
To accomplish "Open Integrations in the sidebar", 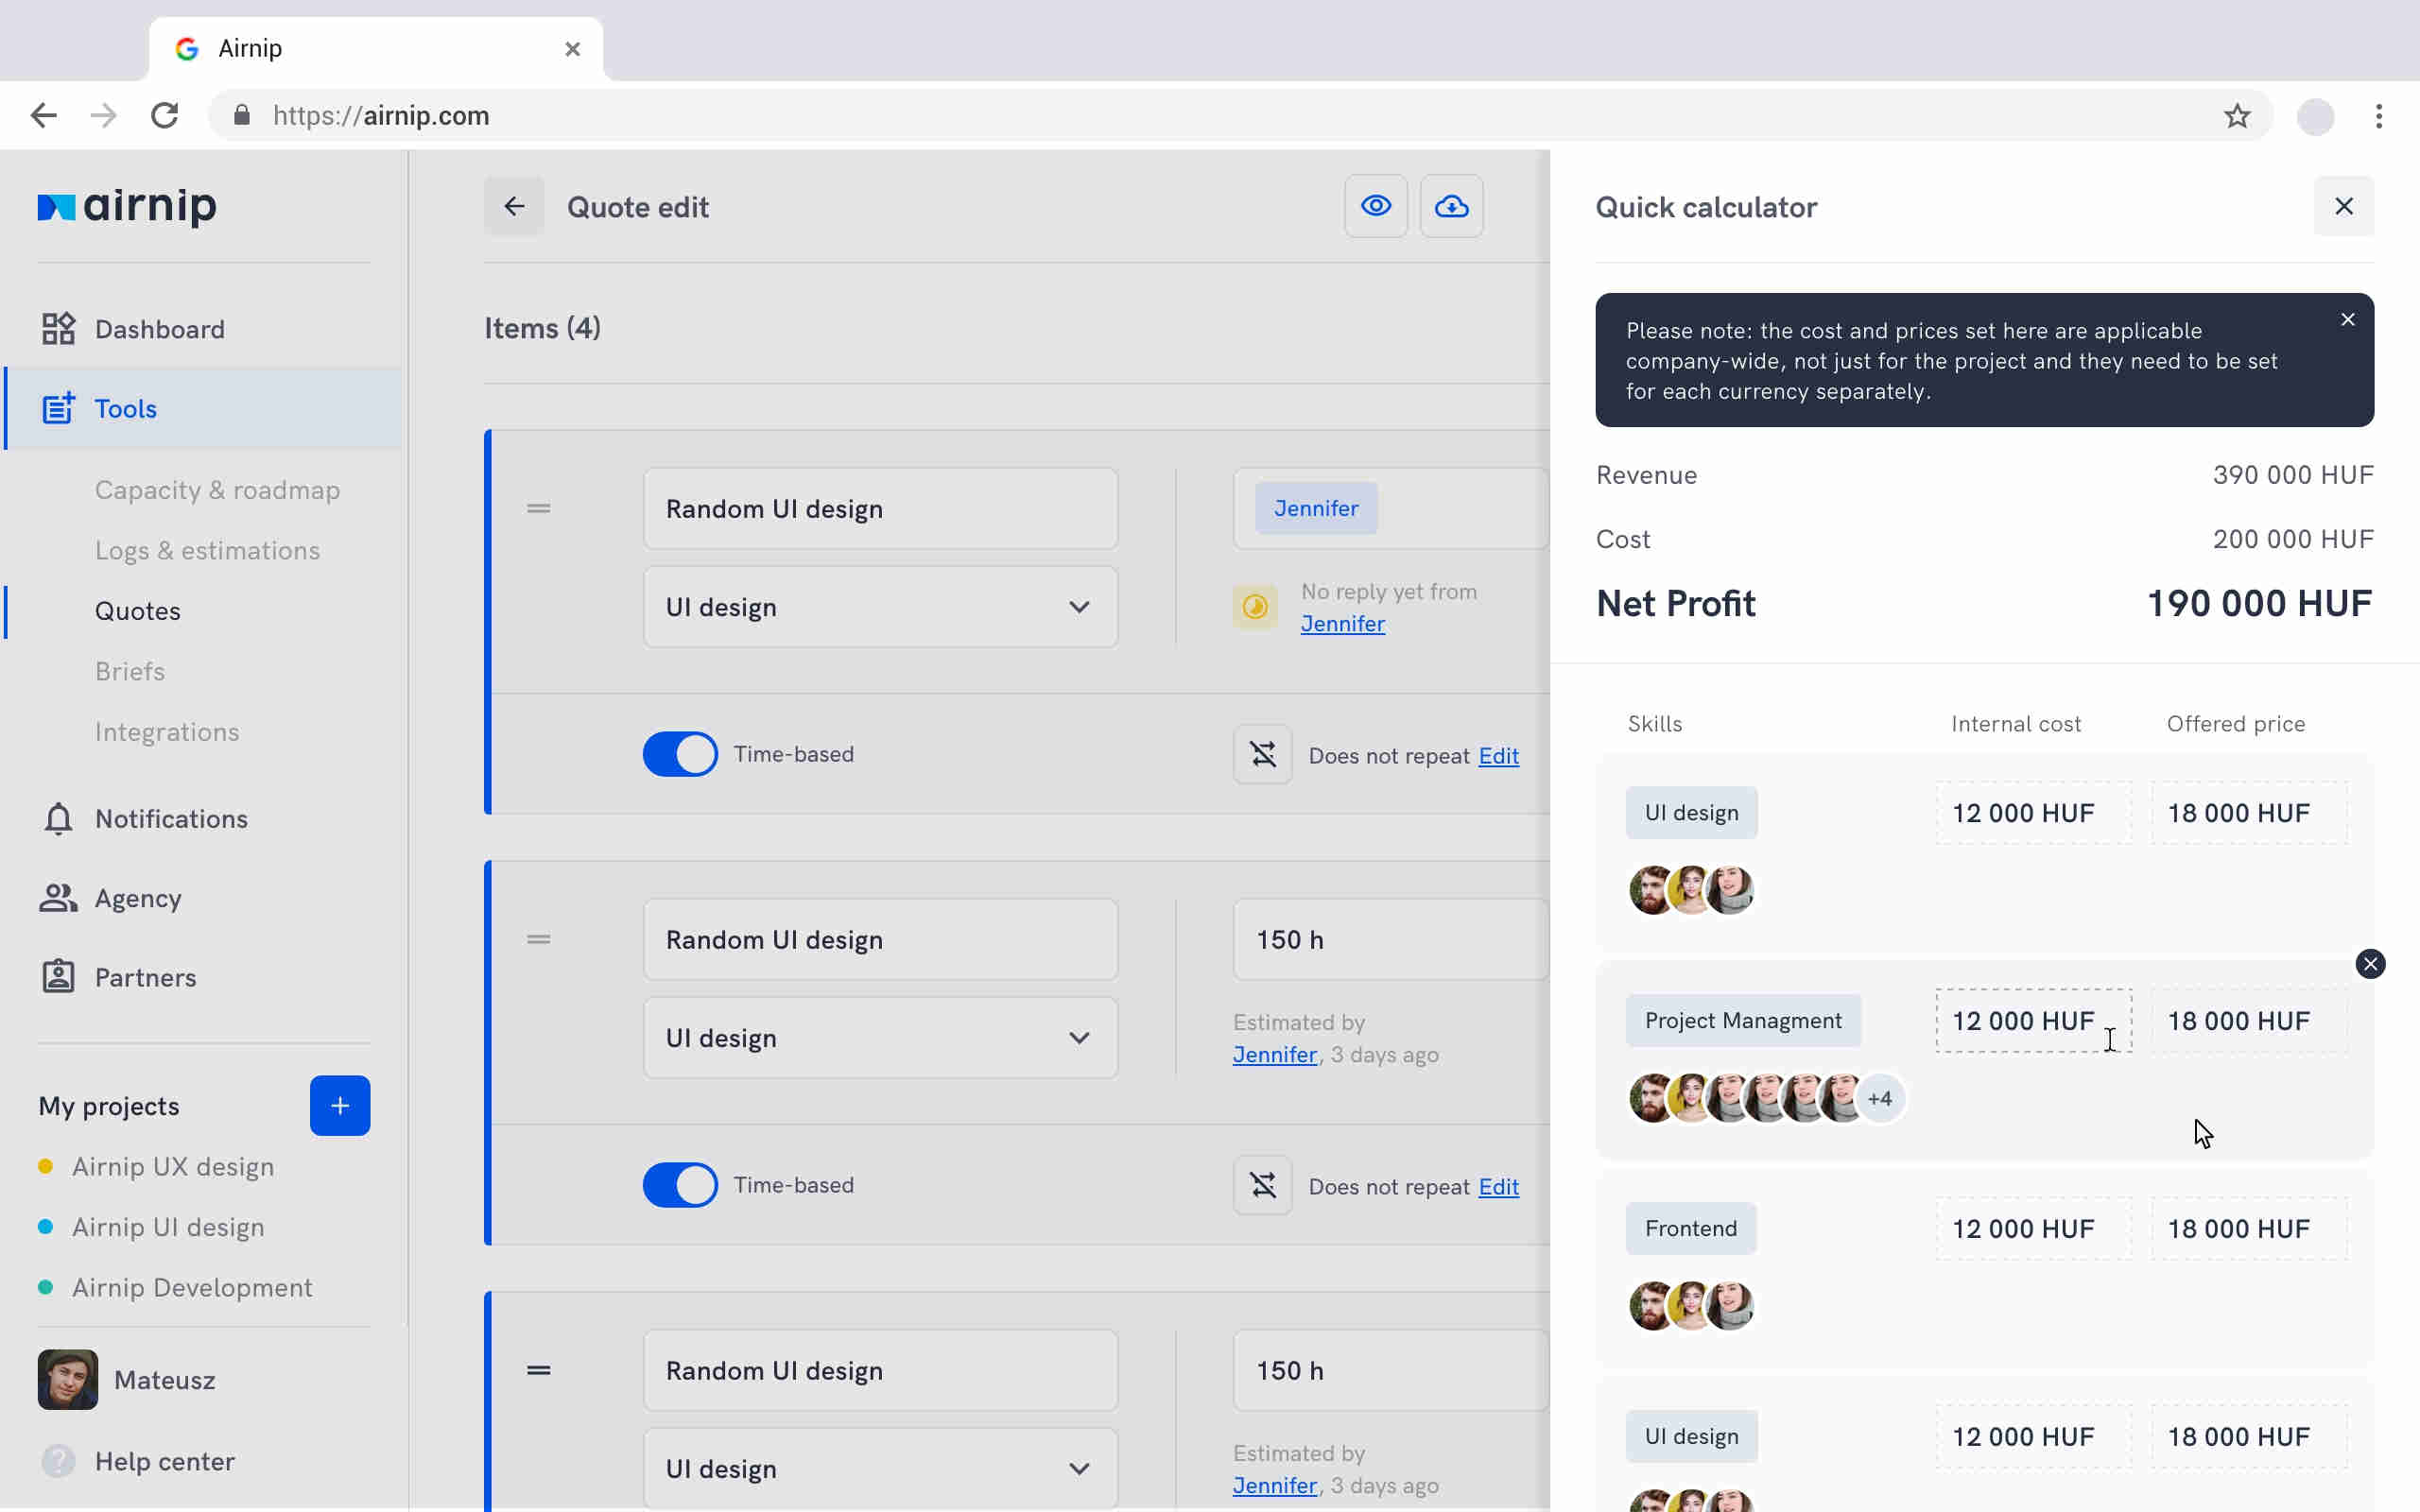I will coord(167,732).
